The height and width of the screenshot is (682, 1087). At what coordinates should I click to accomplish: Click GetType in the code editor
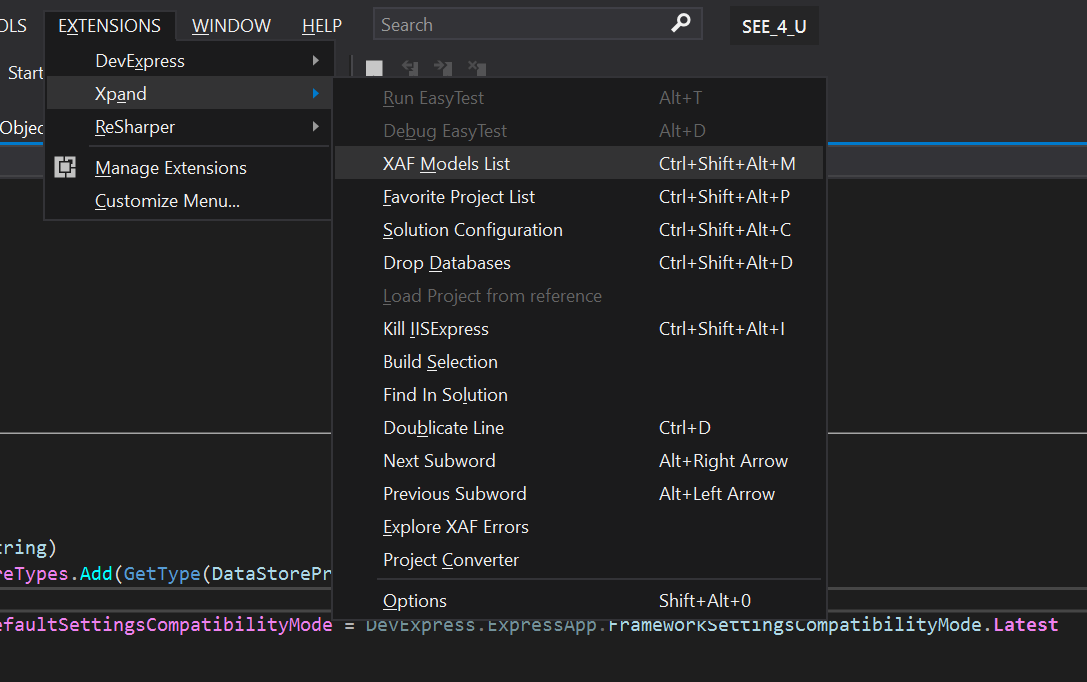click(162, 574)
